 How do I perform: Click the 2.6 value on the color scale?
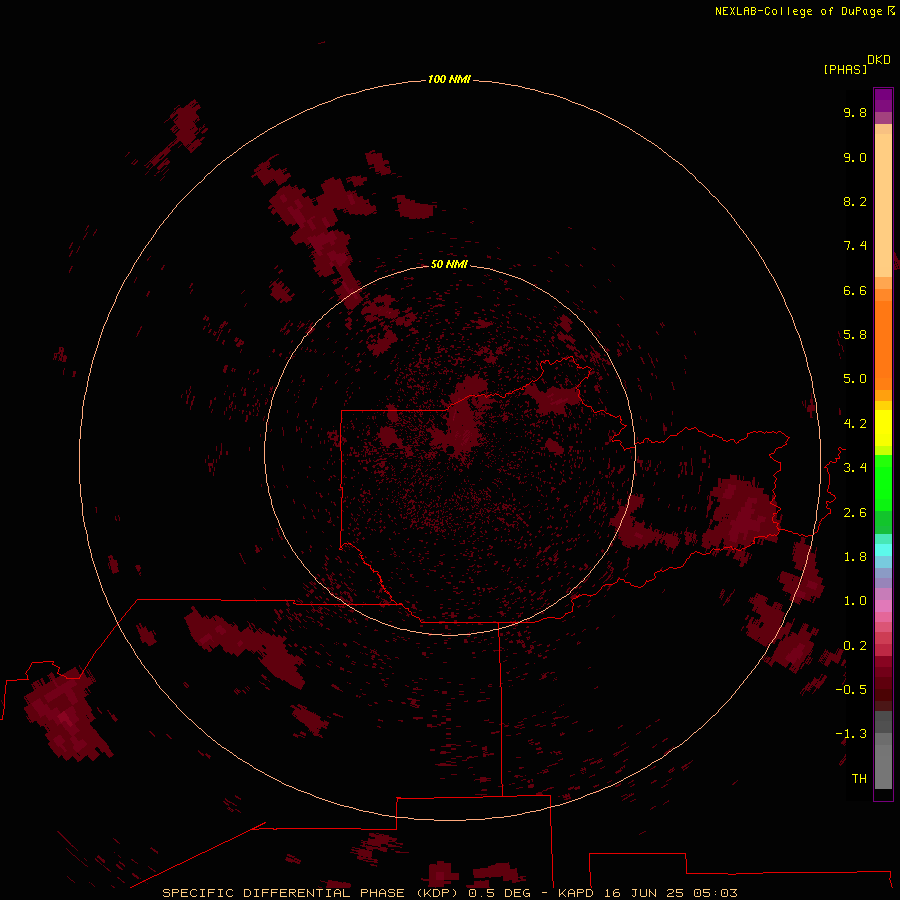[855, 513]
